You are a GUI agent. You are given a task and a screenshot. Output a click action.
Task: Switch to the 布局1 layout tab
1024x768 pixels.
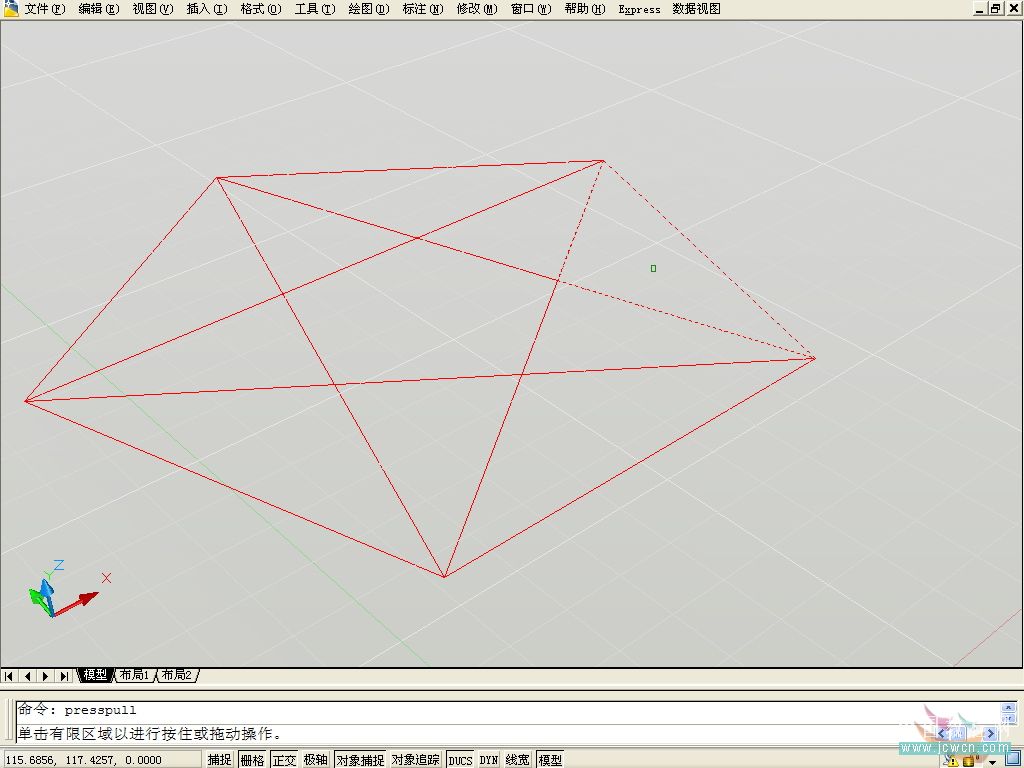pos(134,676)
